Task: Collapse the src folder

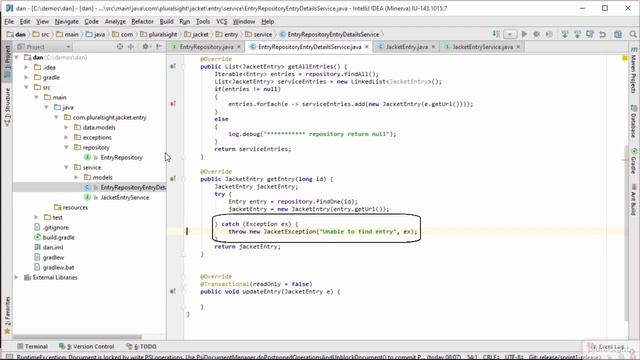Action: tap(27, 87)
